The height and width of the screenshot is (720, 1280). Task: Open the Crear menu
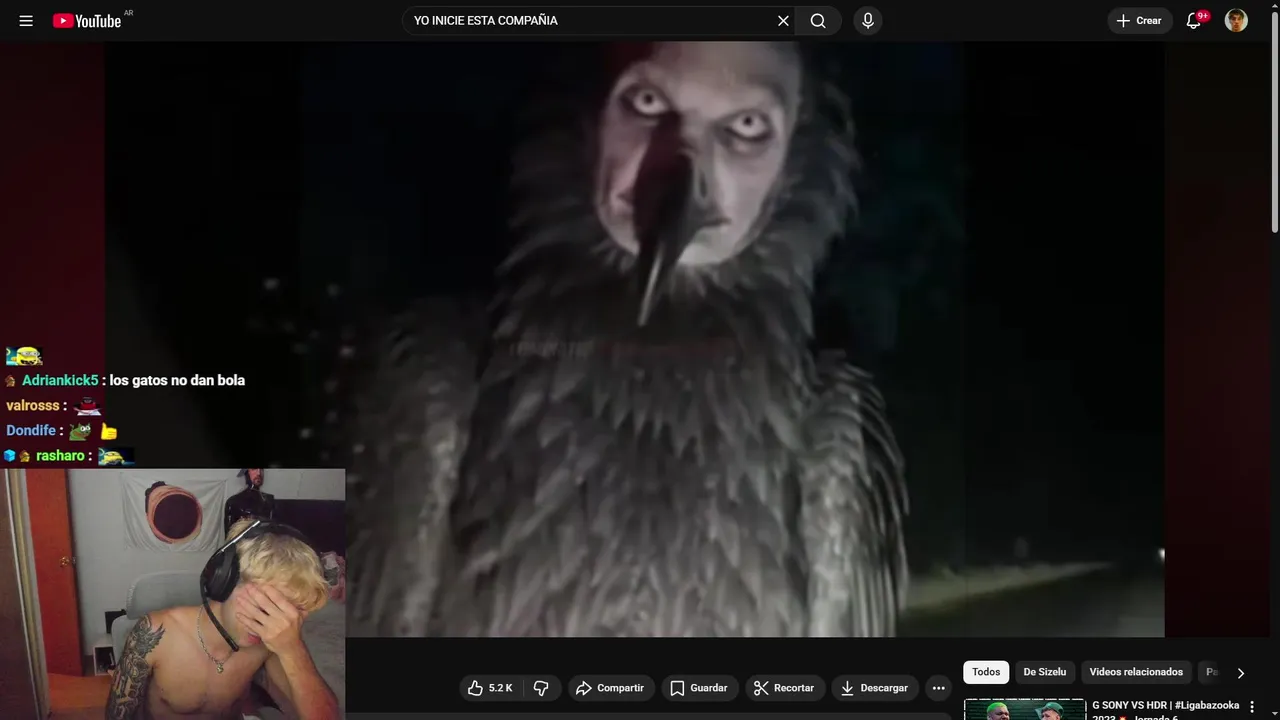click(x=1140, y=21)
